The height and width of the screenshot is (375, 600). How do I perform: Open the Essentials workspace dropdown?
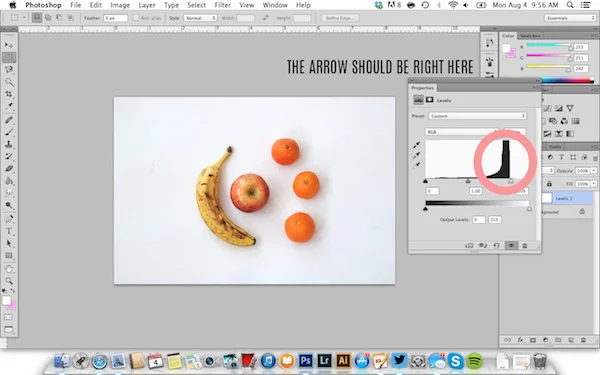(x=570, y=18)
